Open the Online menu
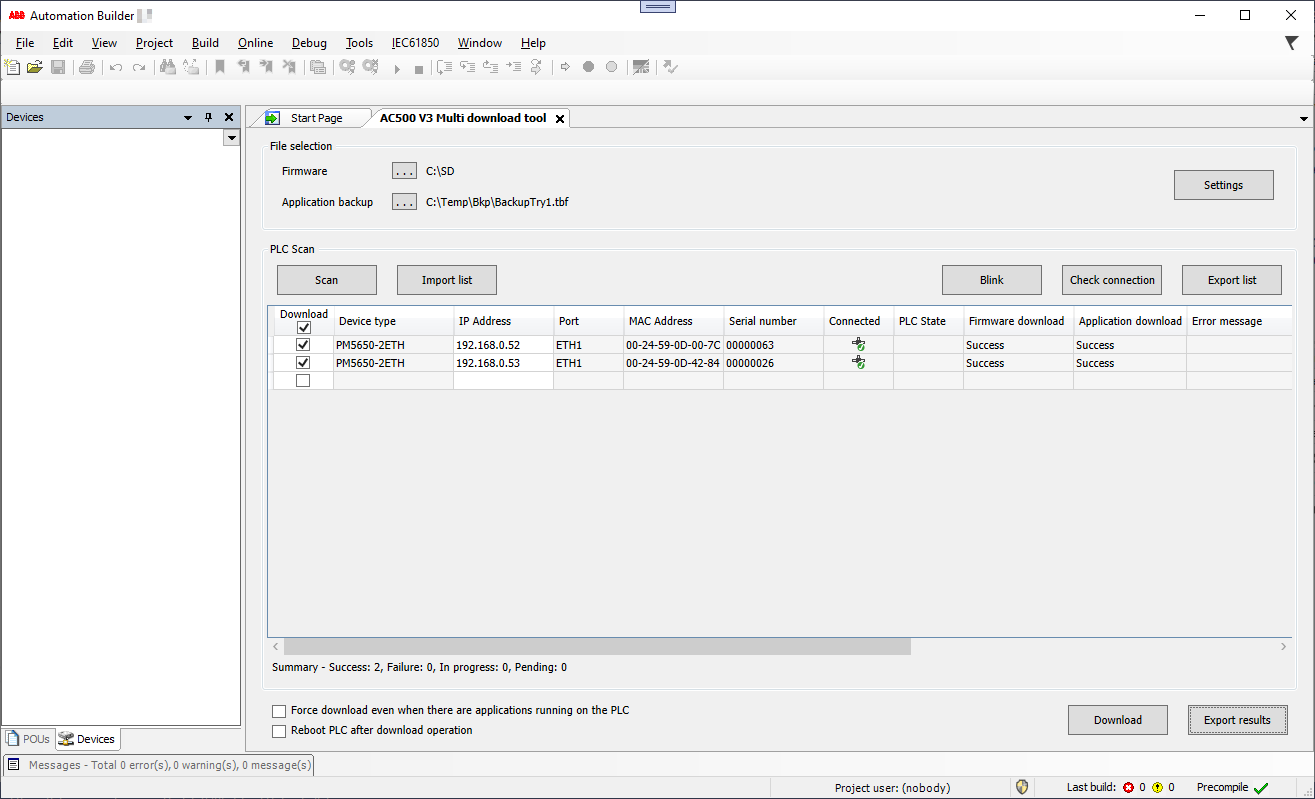1315x799 pixels. tap(256, 43)
